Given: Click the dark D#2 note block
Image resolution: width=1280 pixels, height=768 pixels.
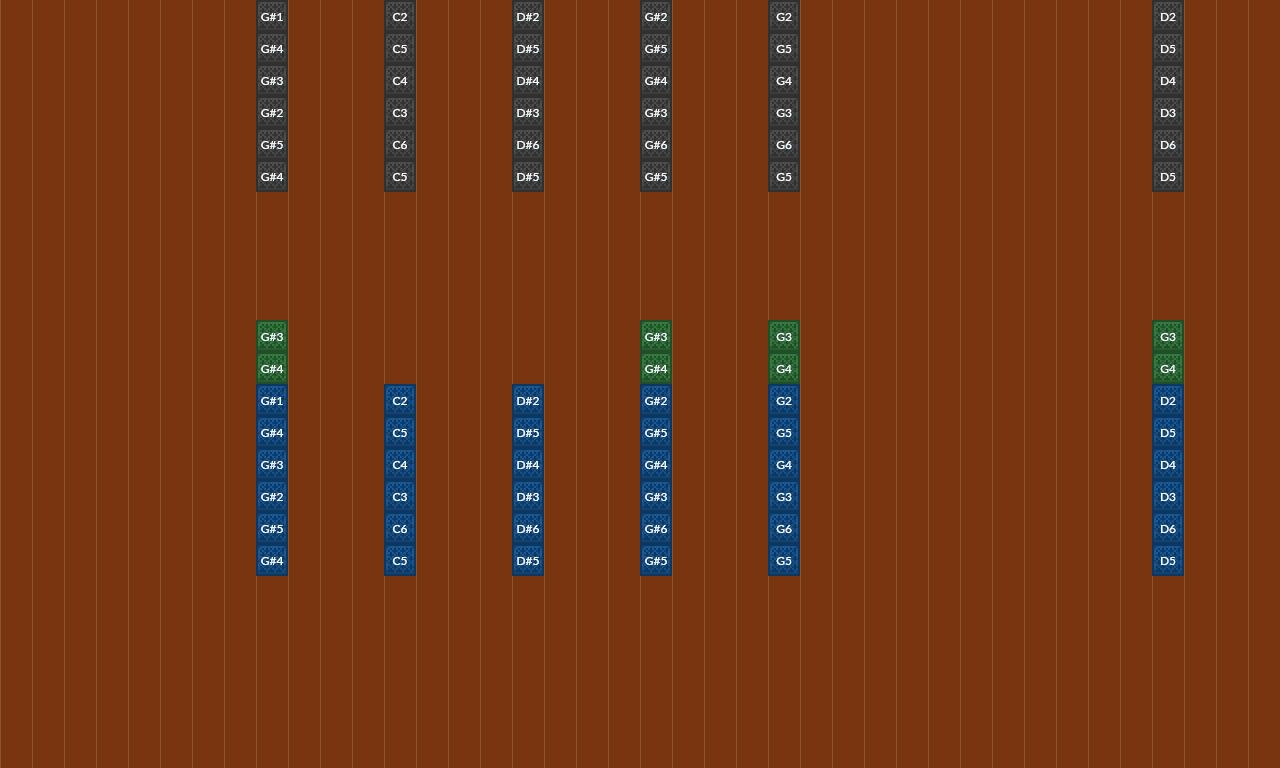Looking at the screenshot, I should pos(527,17).
